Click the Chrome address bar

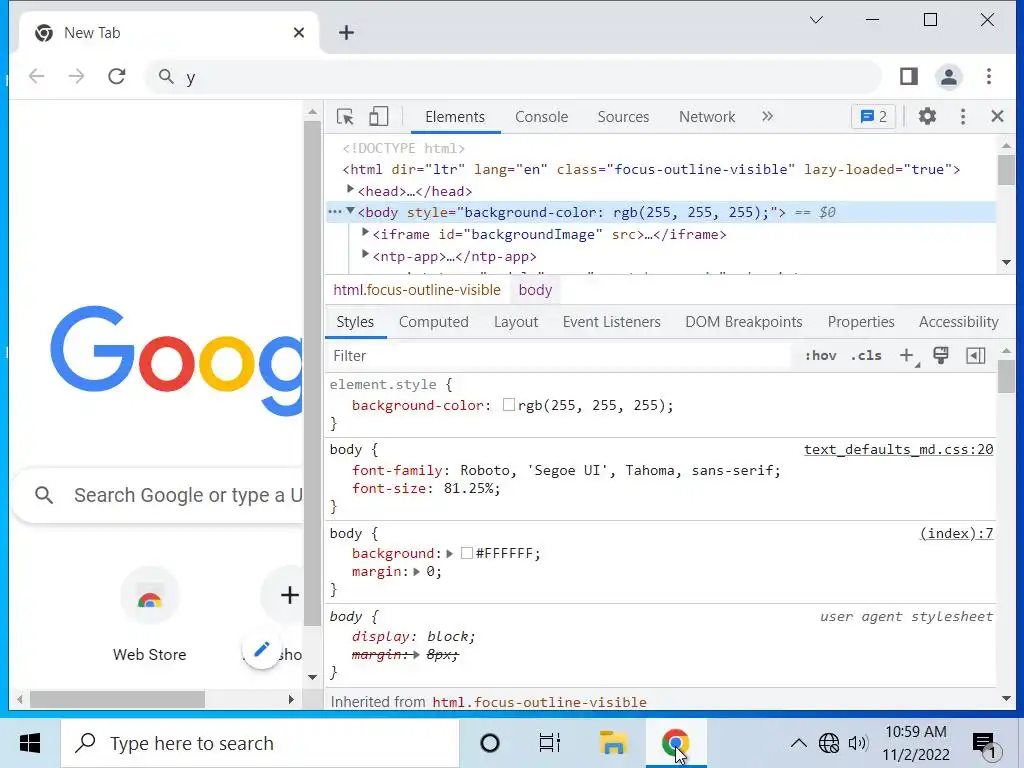pyautogui.click(x=513, y=77)
